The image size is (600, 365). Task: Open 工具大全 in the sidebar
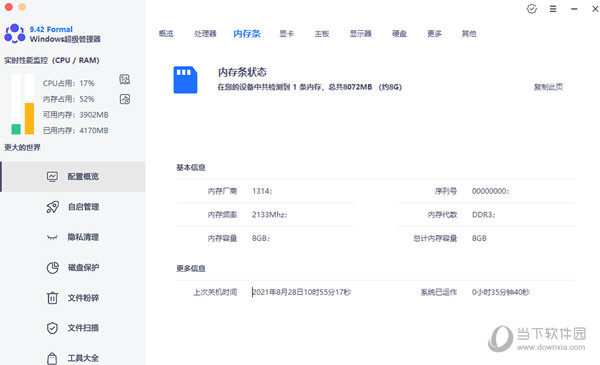point(73,355)
